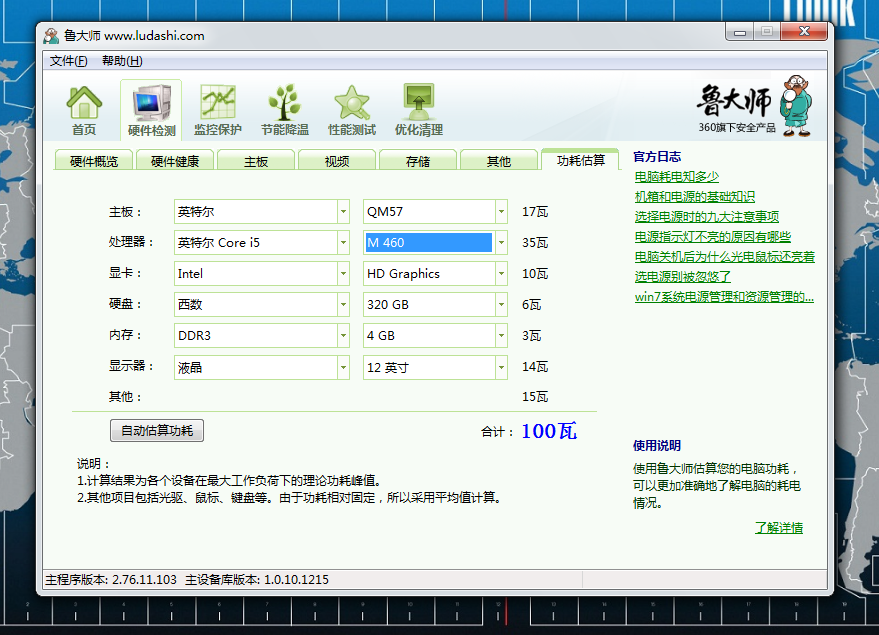Image resolution: width=879 pixels, height=635 pixels.
Task: Expand the 液晶 display type dropdown
Action: pyautogui.click(x=343, y=368)
